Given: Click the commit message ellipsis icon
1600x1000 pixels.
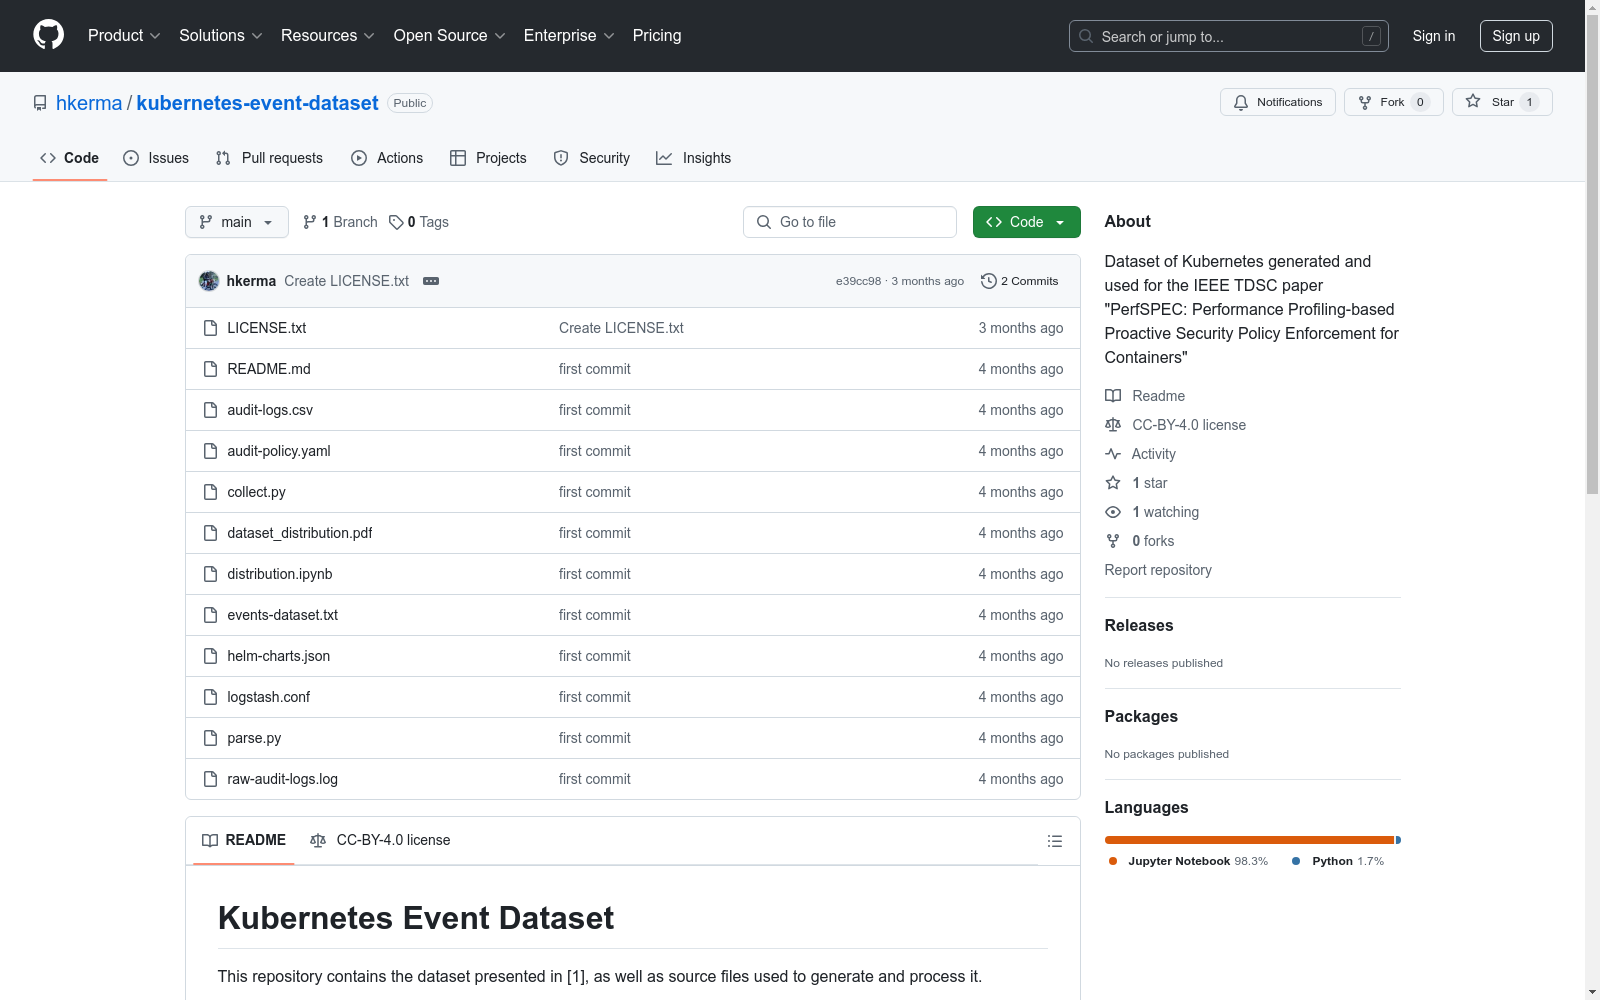Looking at the screenshot, I should click(x=431, y=281).
